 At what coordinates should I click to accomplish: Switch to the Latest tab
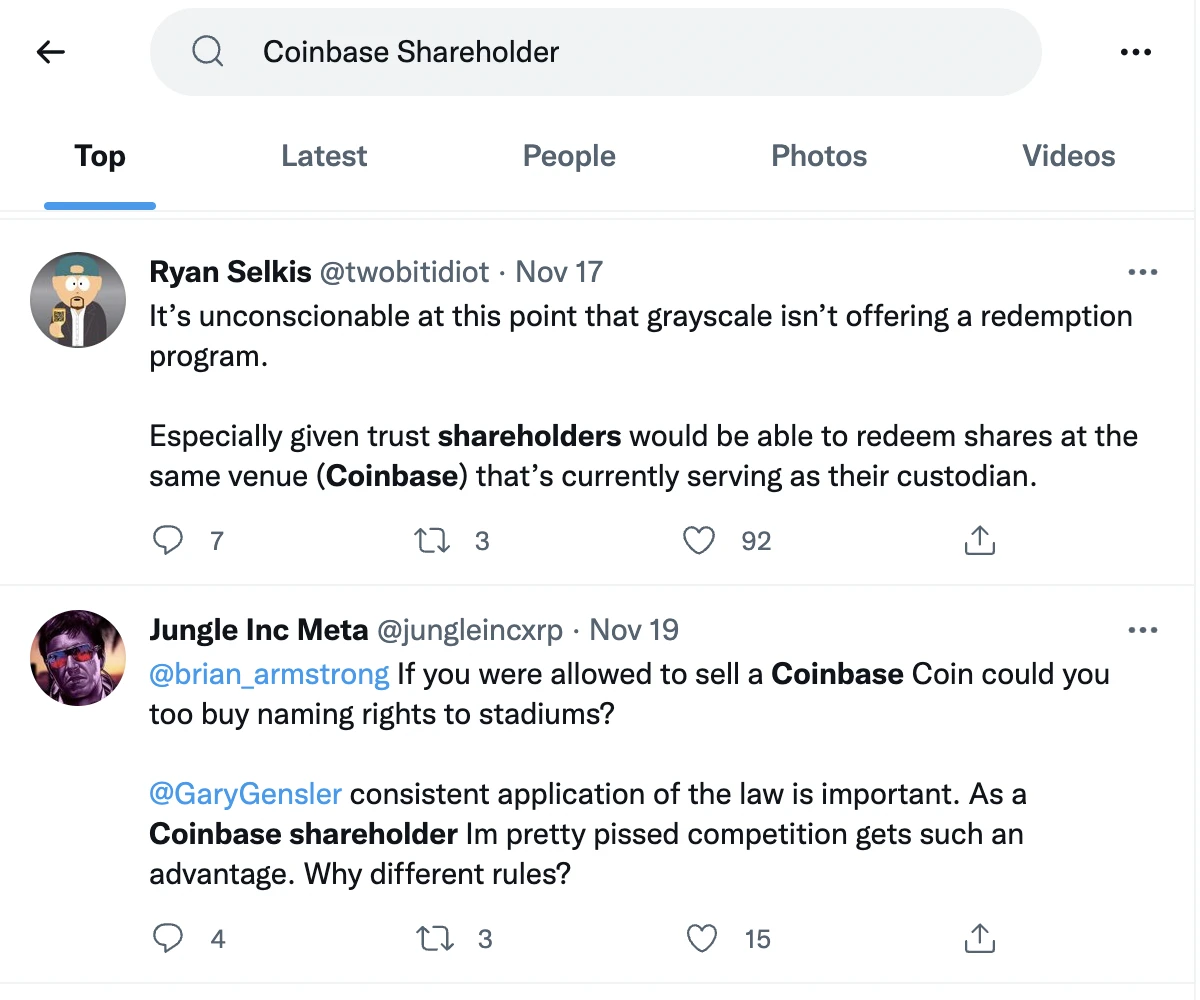pos(324,156)
